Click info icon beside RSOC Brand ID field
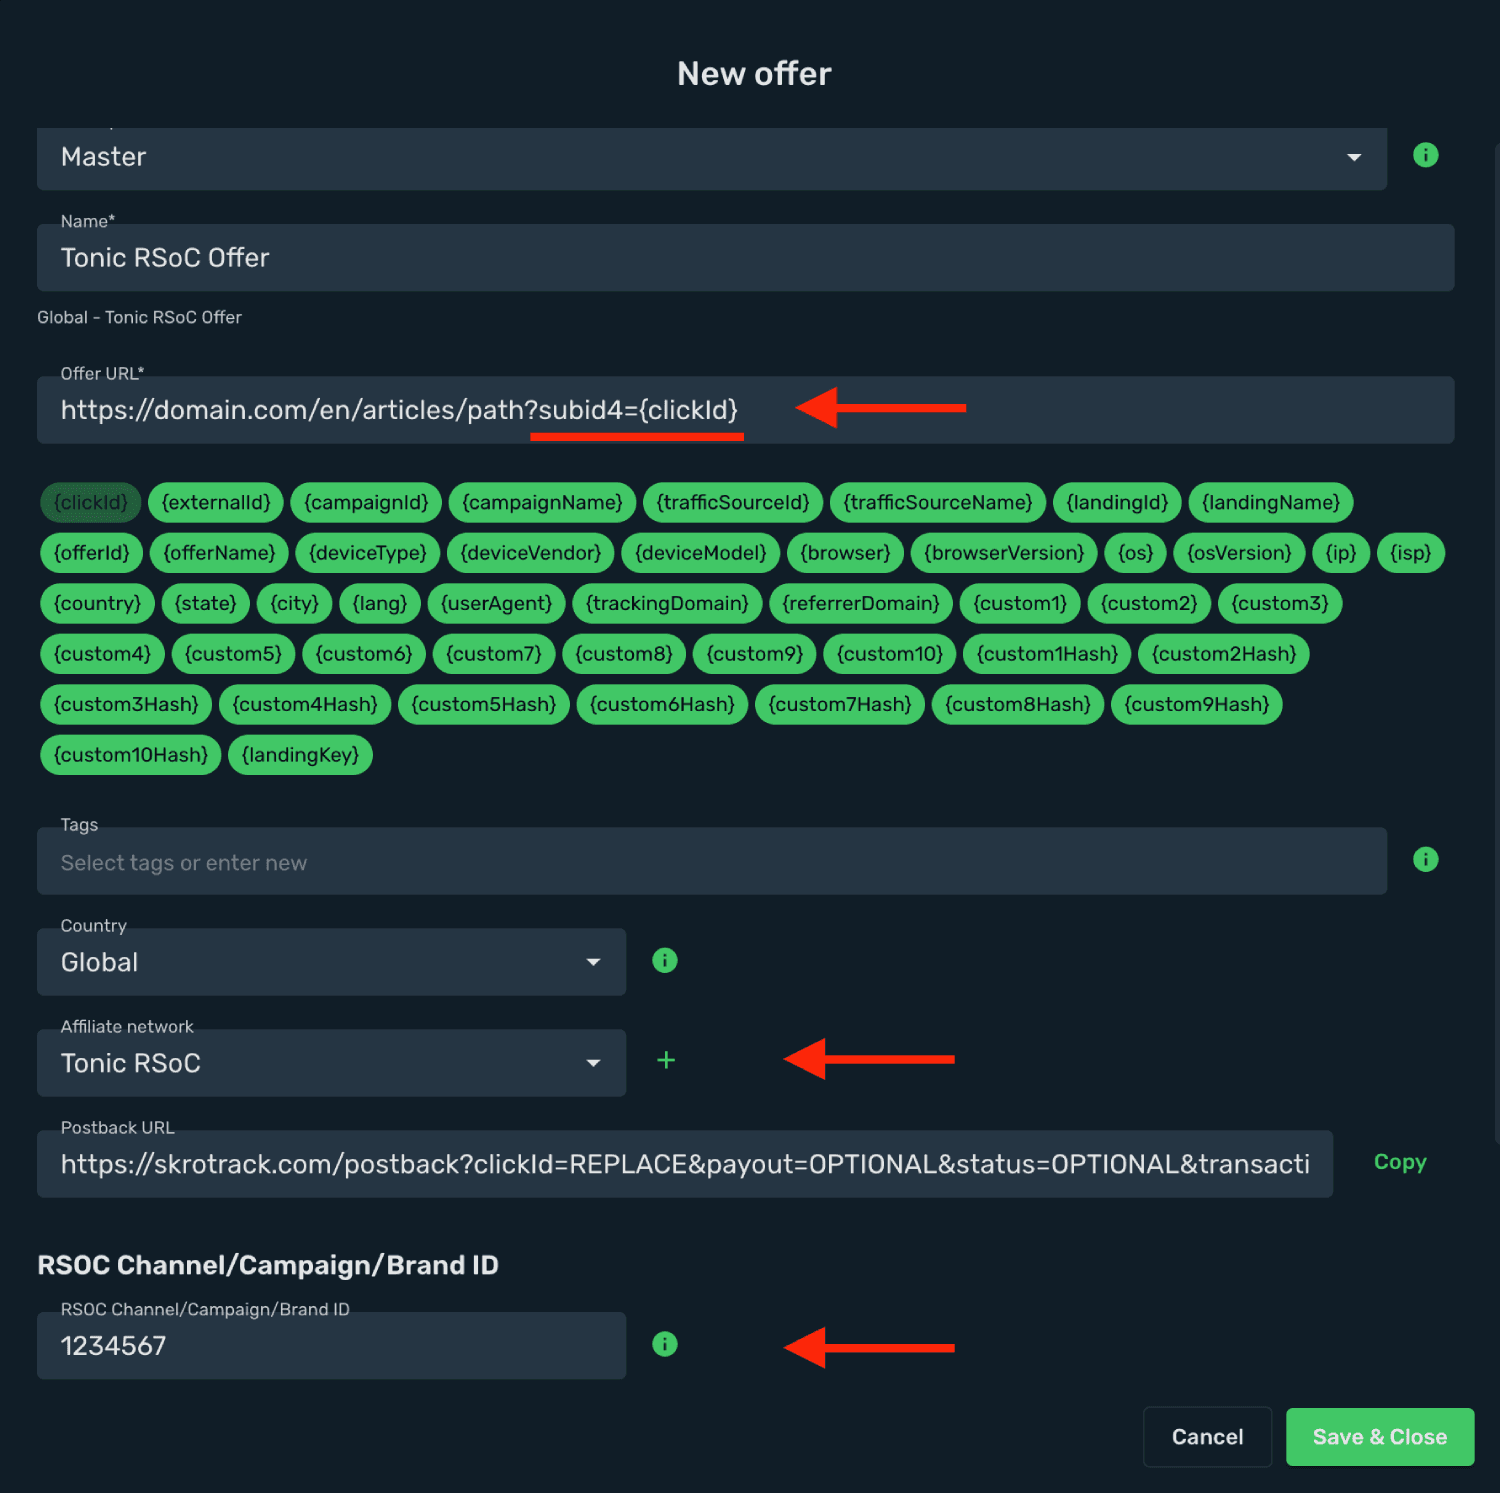The width and height of the screenshot is (1500, 1493). (665, 1344)
